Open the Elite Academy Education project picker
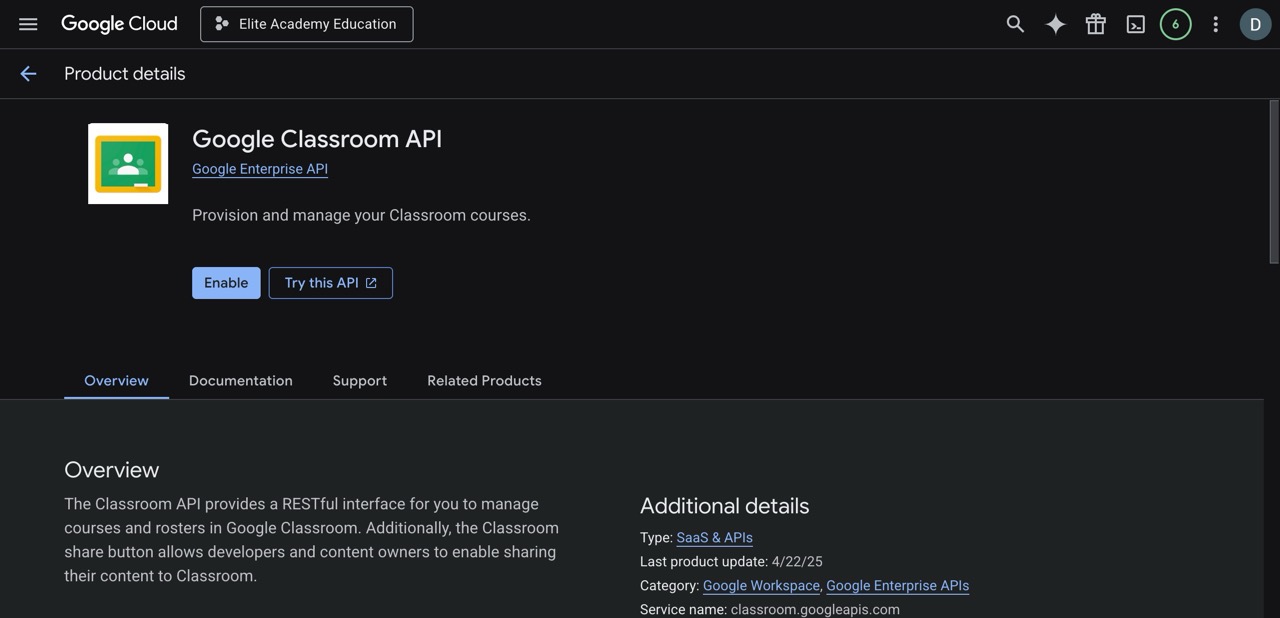1280x618 pixels. [x=306, y=23]
